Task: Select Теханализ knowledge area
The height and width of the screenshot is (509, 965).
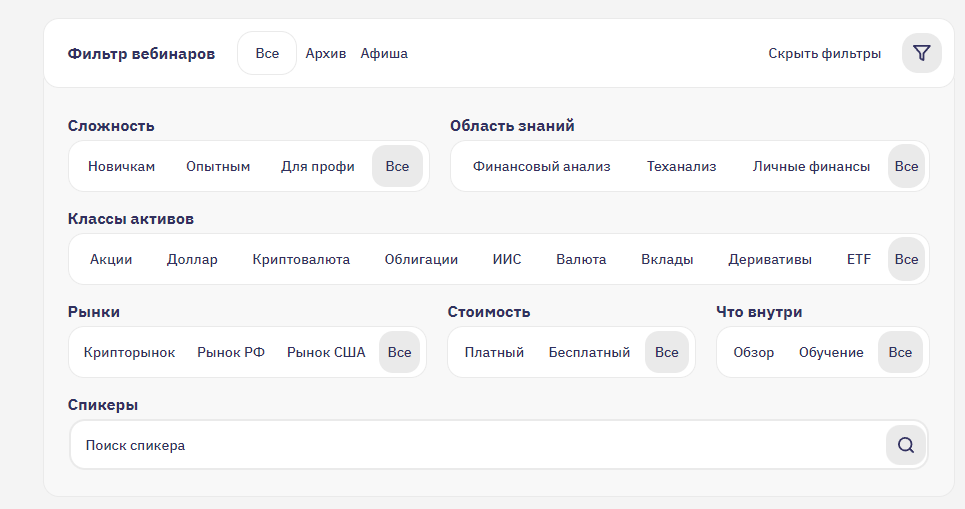Action: tap(681, 166)
